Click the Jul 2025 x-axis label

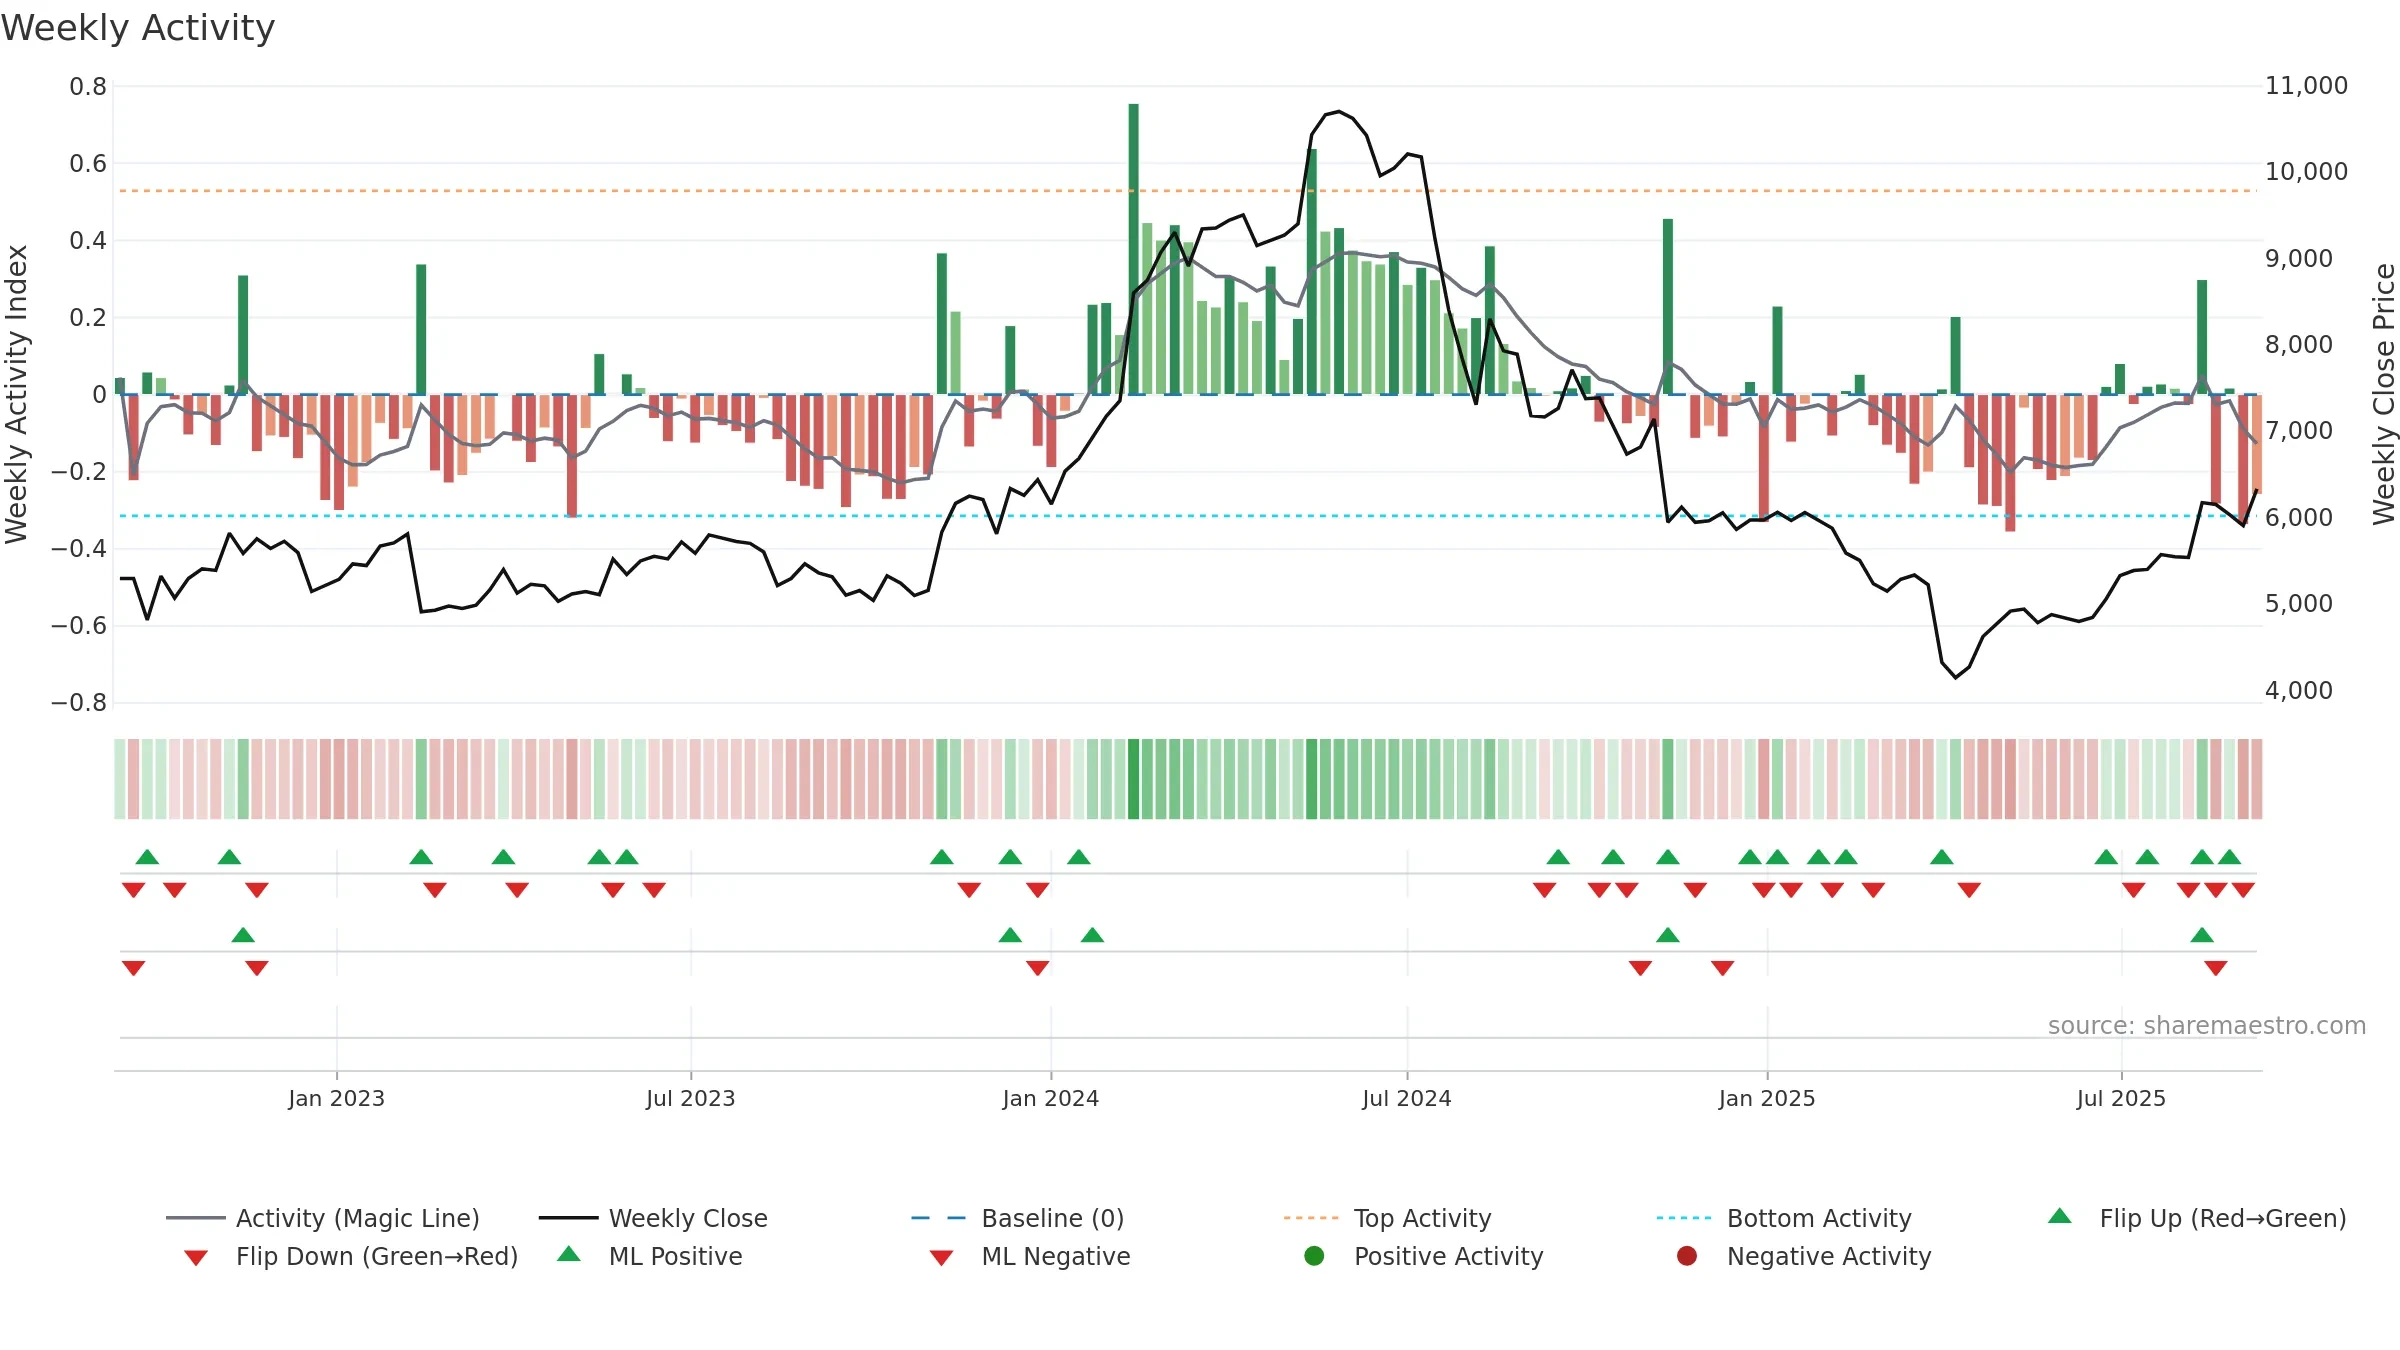[x=2121, y=1098]
